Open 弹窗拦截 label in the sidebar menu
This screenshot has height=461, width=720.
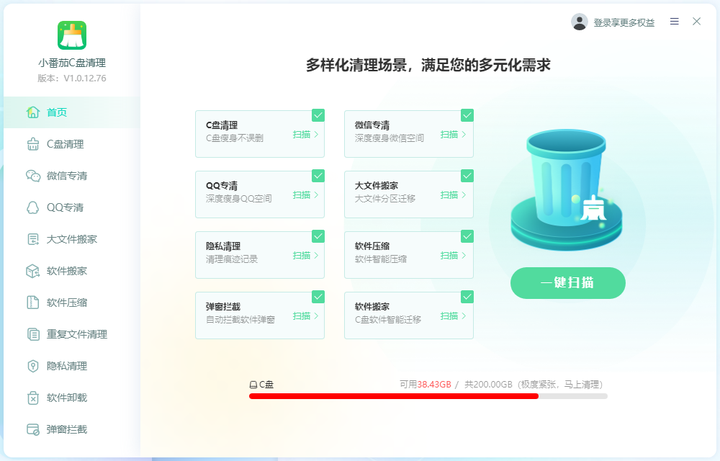67,429
